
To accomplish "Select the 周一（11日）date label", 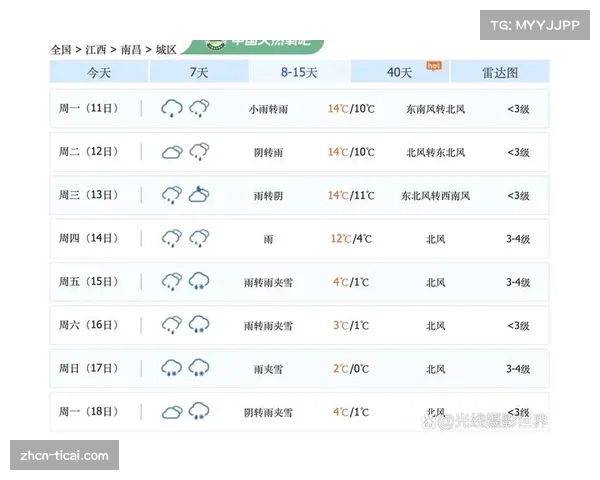I will point(88,108).
